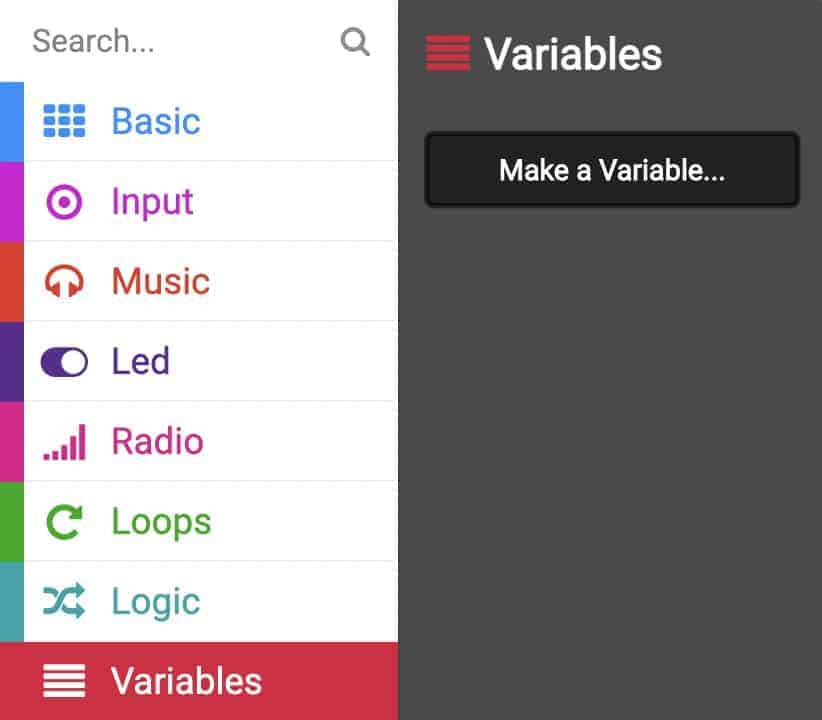Click the search magnifier icon
The width and height of the screenshot is (822, 720).
tap(355, 41)
